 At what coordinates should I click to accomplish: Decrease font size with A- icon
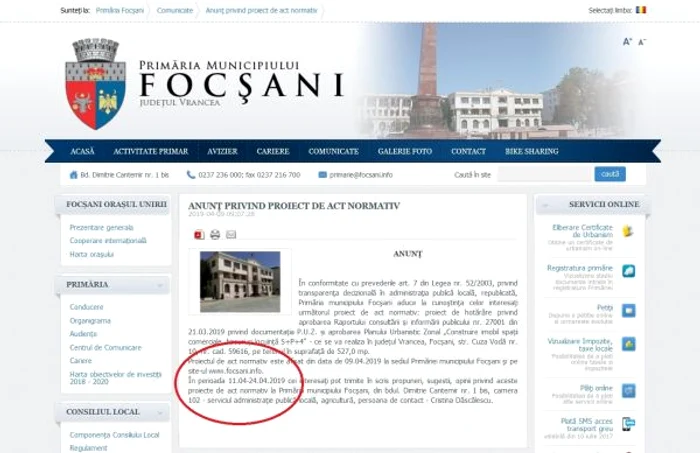[642, 42]
